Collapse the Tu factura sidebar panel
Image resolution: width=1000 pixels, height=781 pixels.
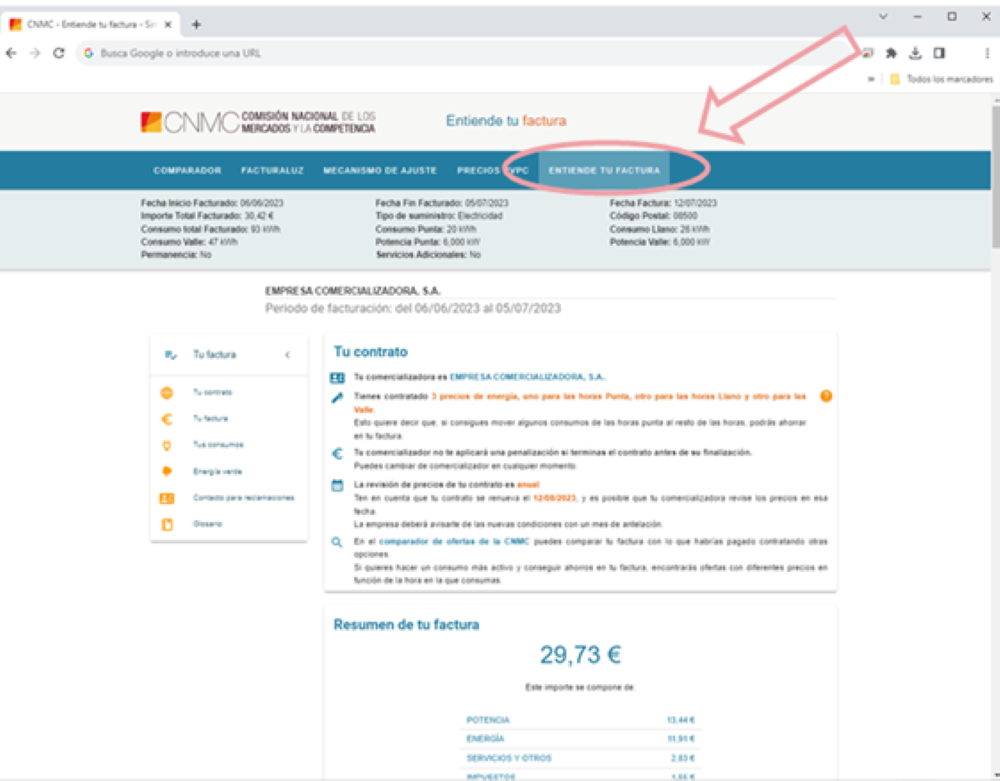287,355
